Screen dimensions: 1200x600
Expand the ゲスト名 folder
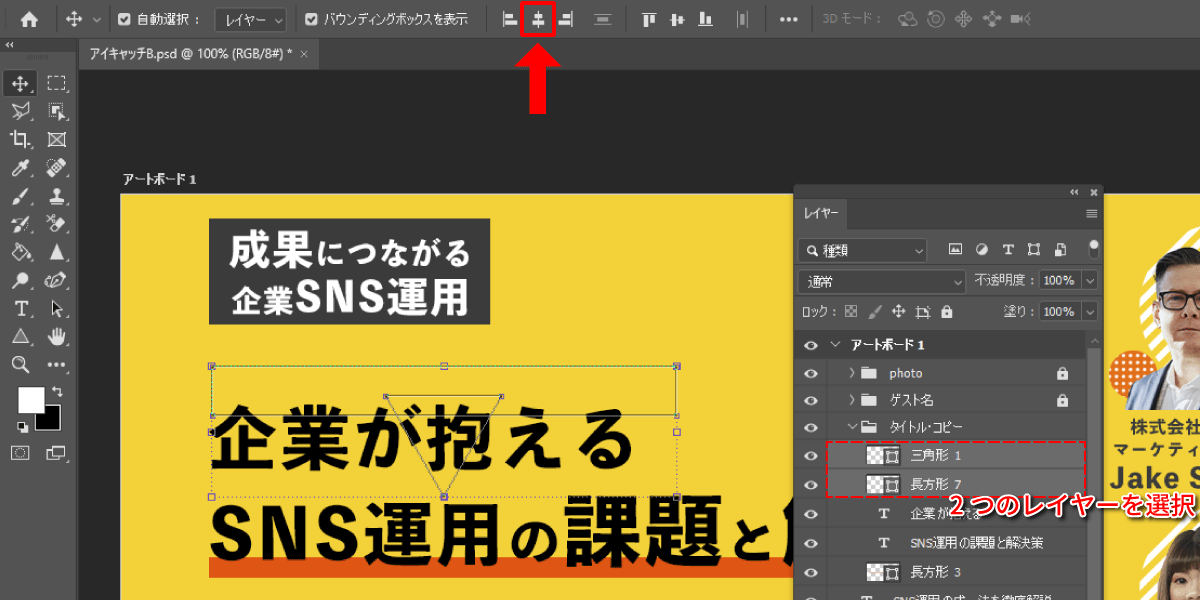point(851,400)
